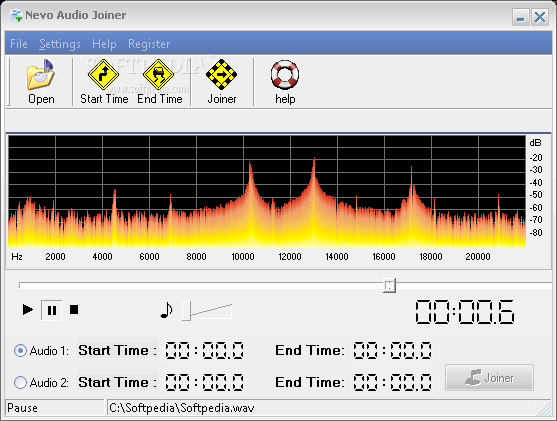Screen dimensions: 557x421
Task: Click the Nevo Audio Joiner title icon
Action: pos(16,16)
